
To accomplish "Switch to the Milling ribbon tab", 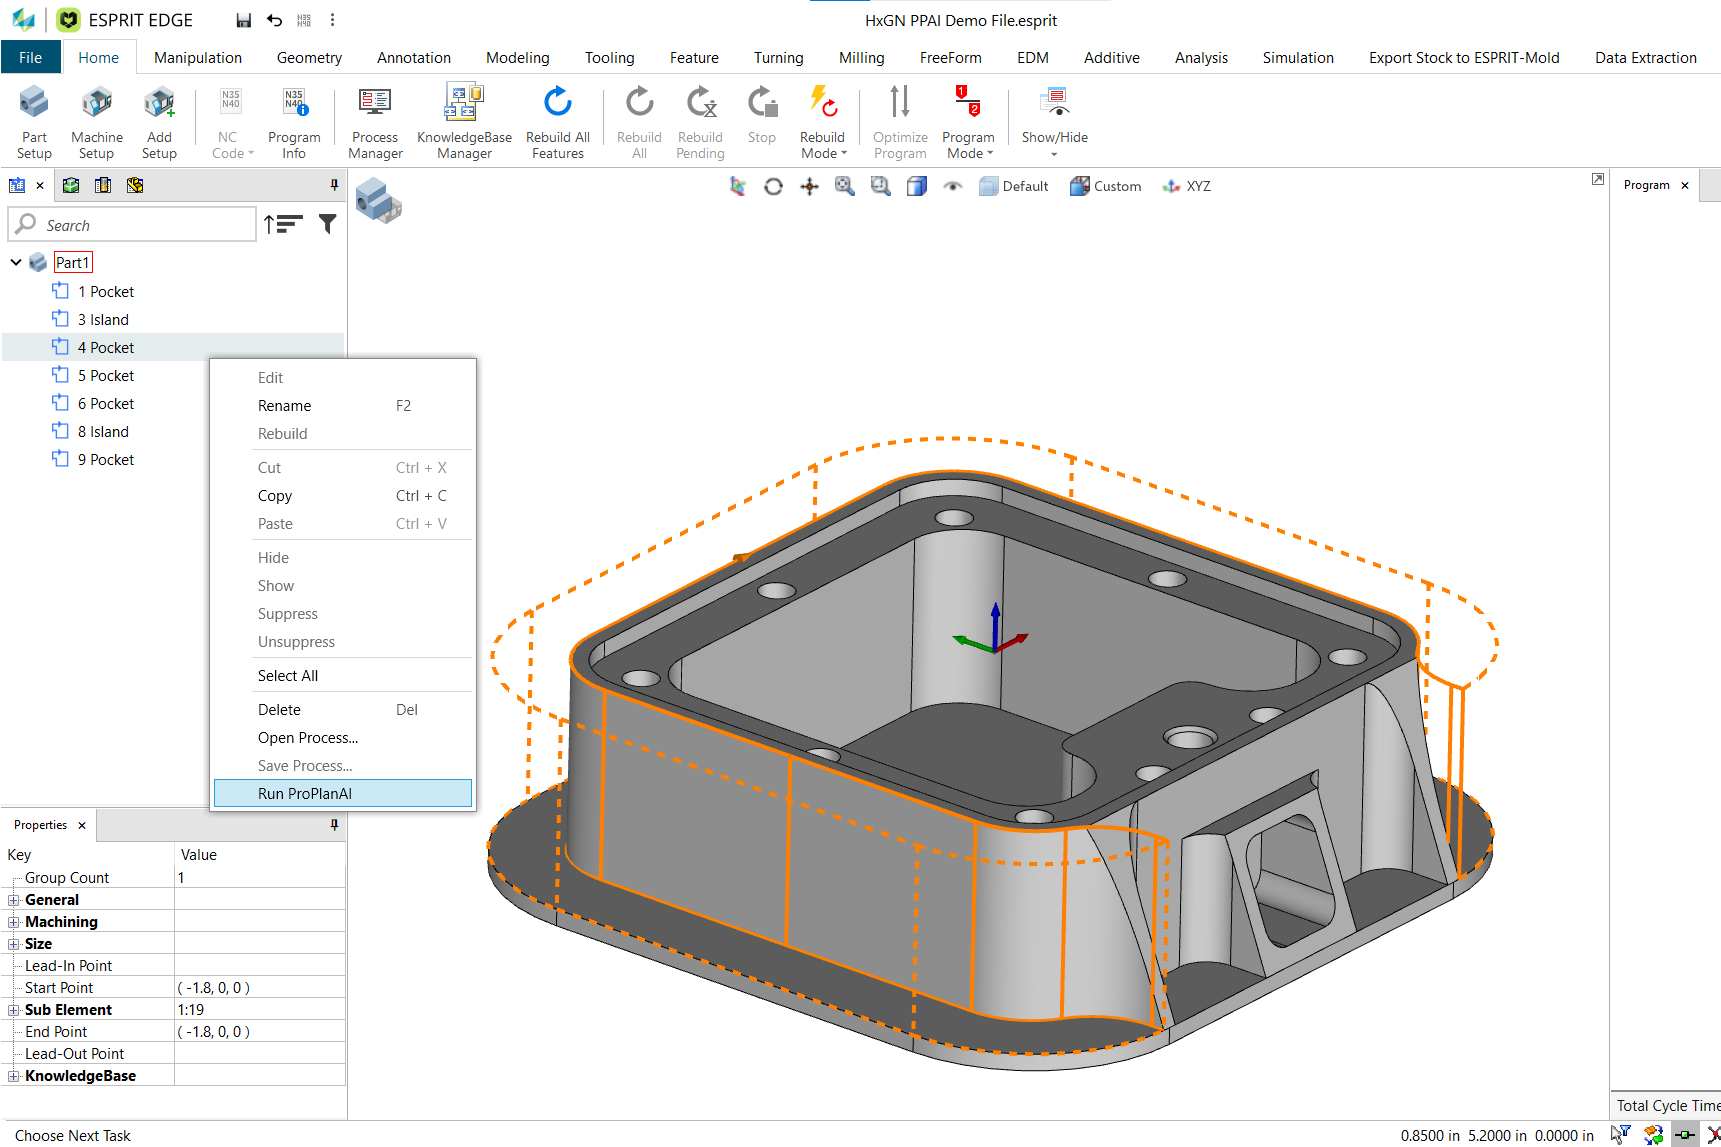I will (x=861, y=58).
